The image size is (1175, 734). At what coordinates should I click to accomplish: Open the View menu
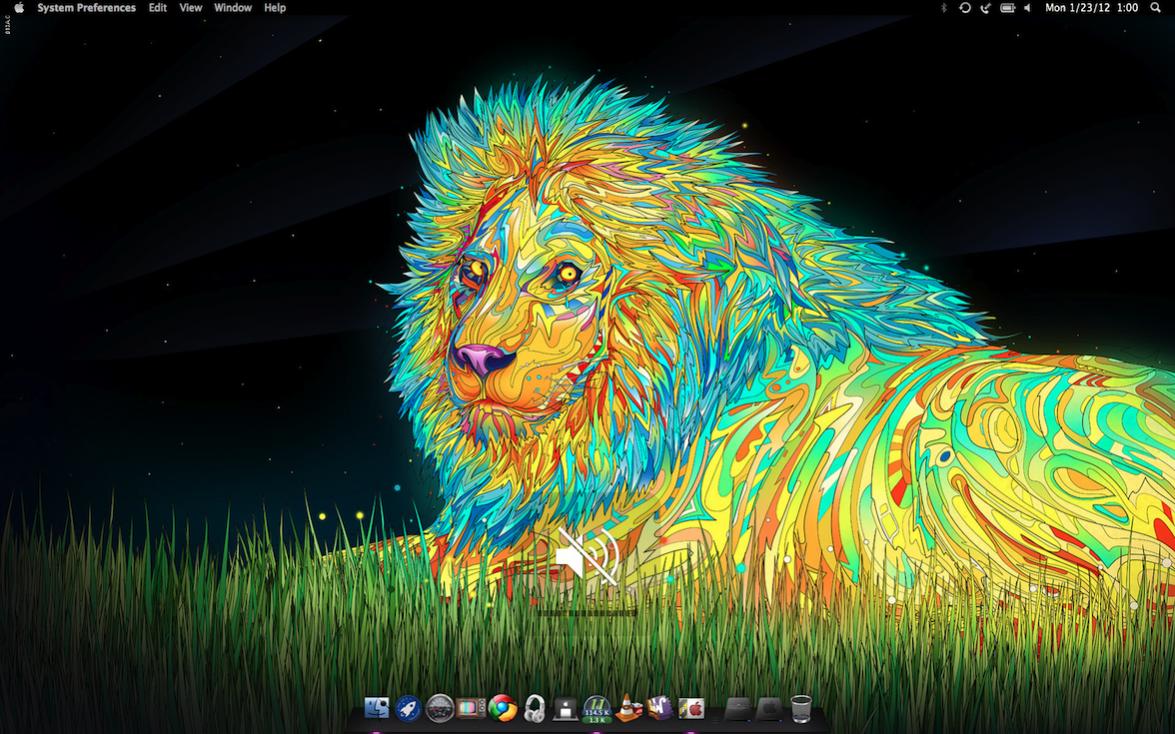click(190, 7)
